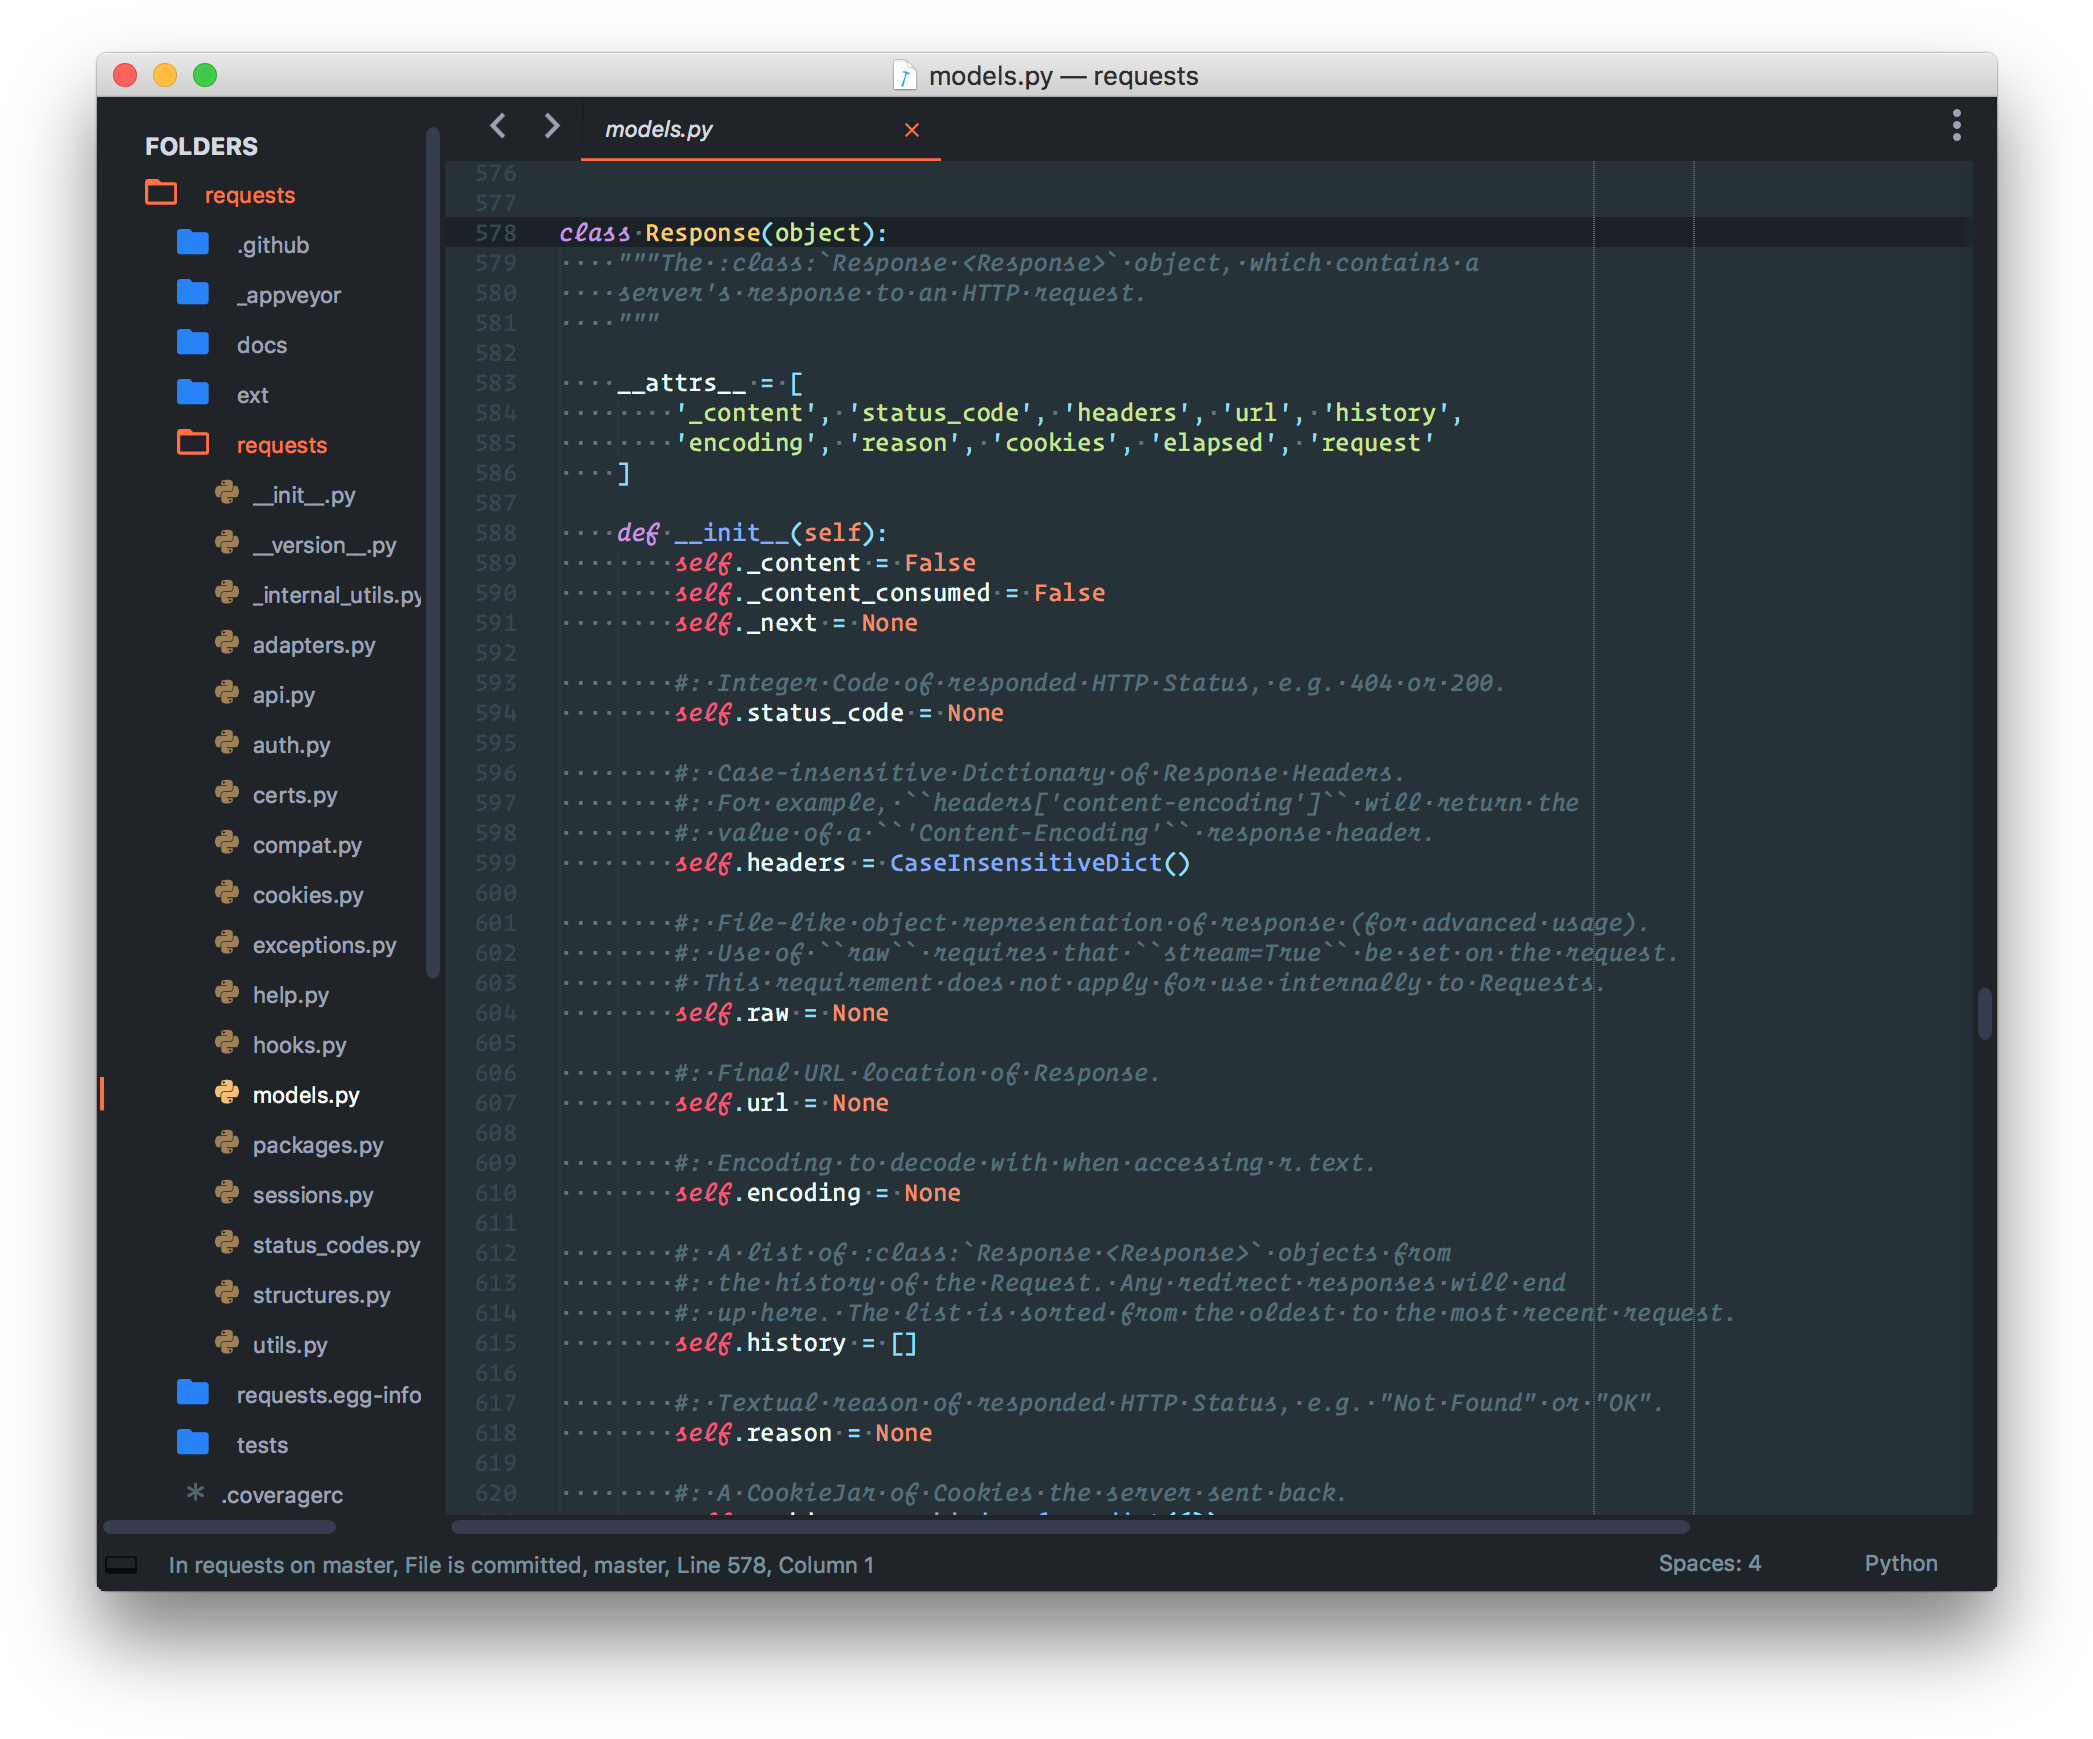Viewport: 2093px width, 1739px height.
Task: Open help.py file
Action: (x=291, y=995)
